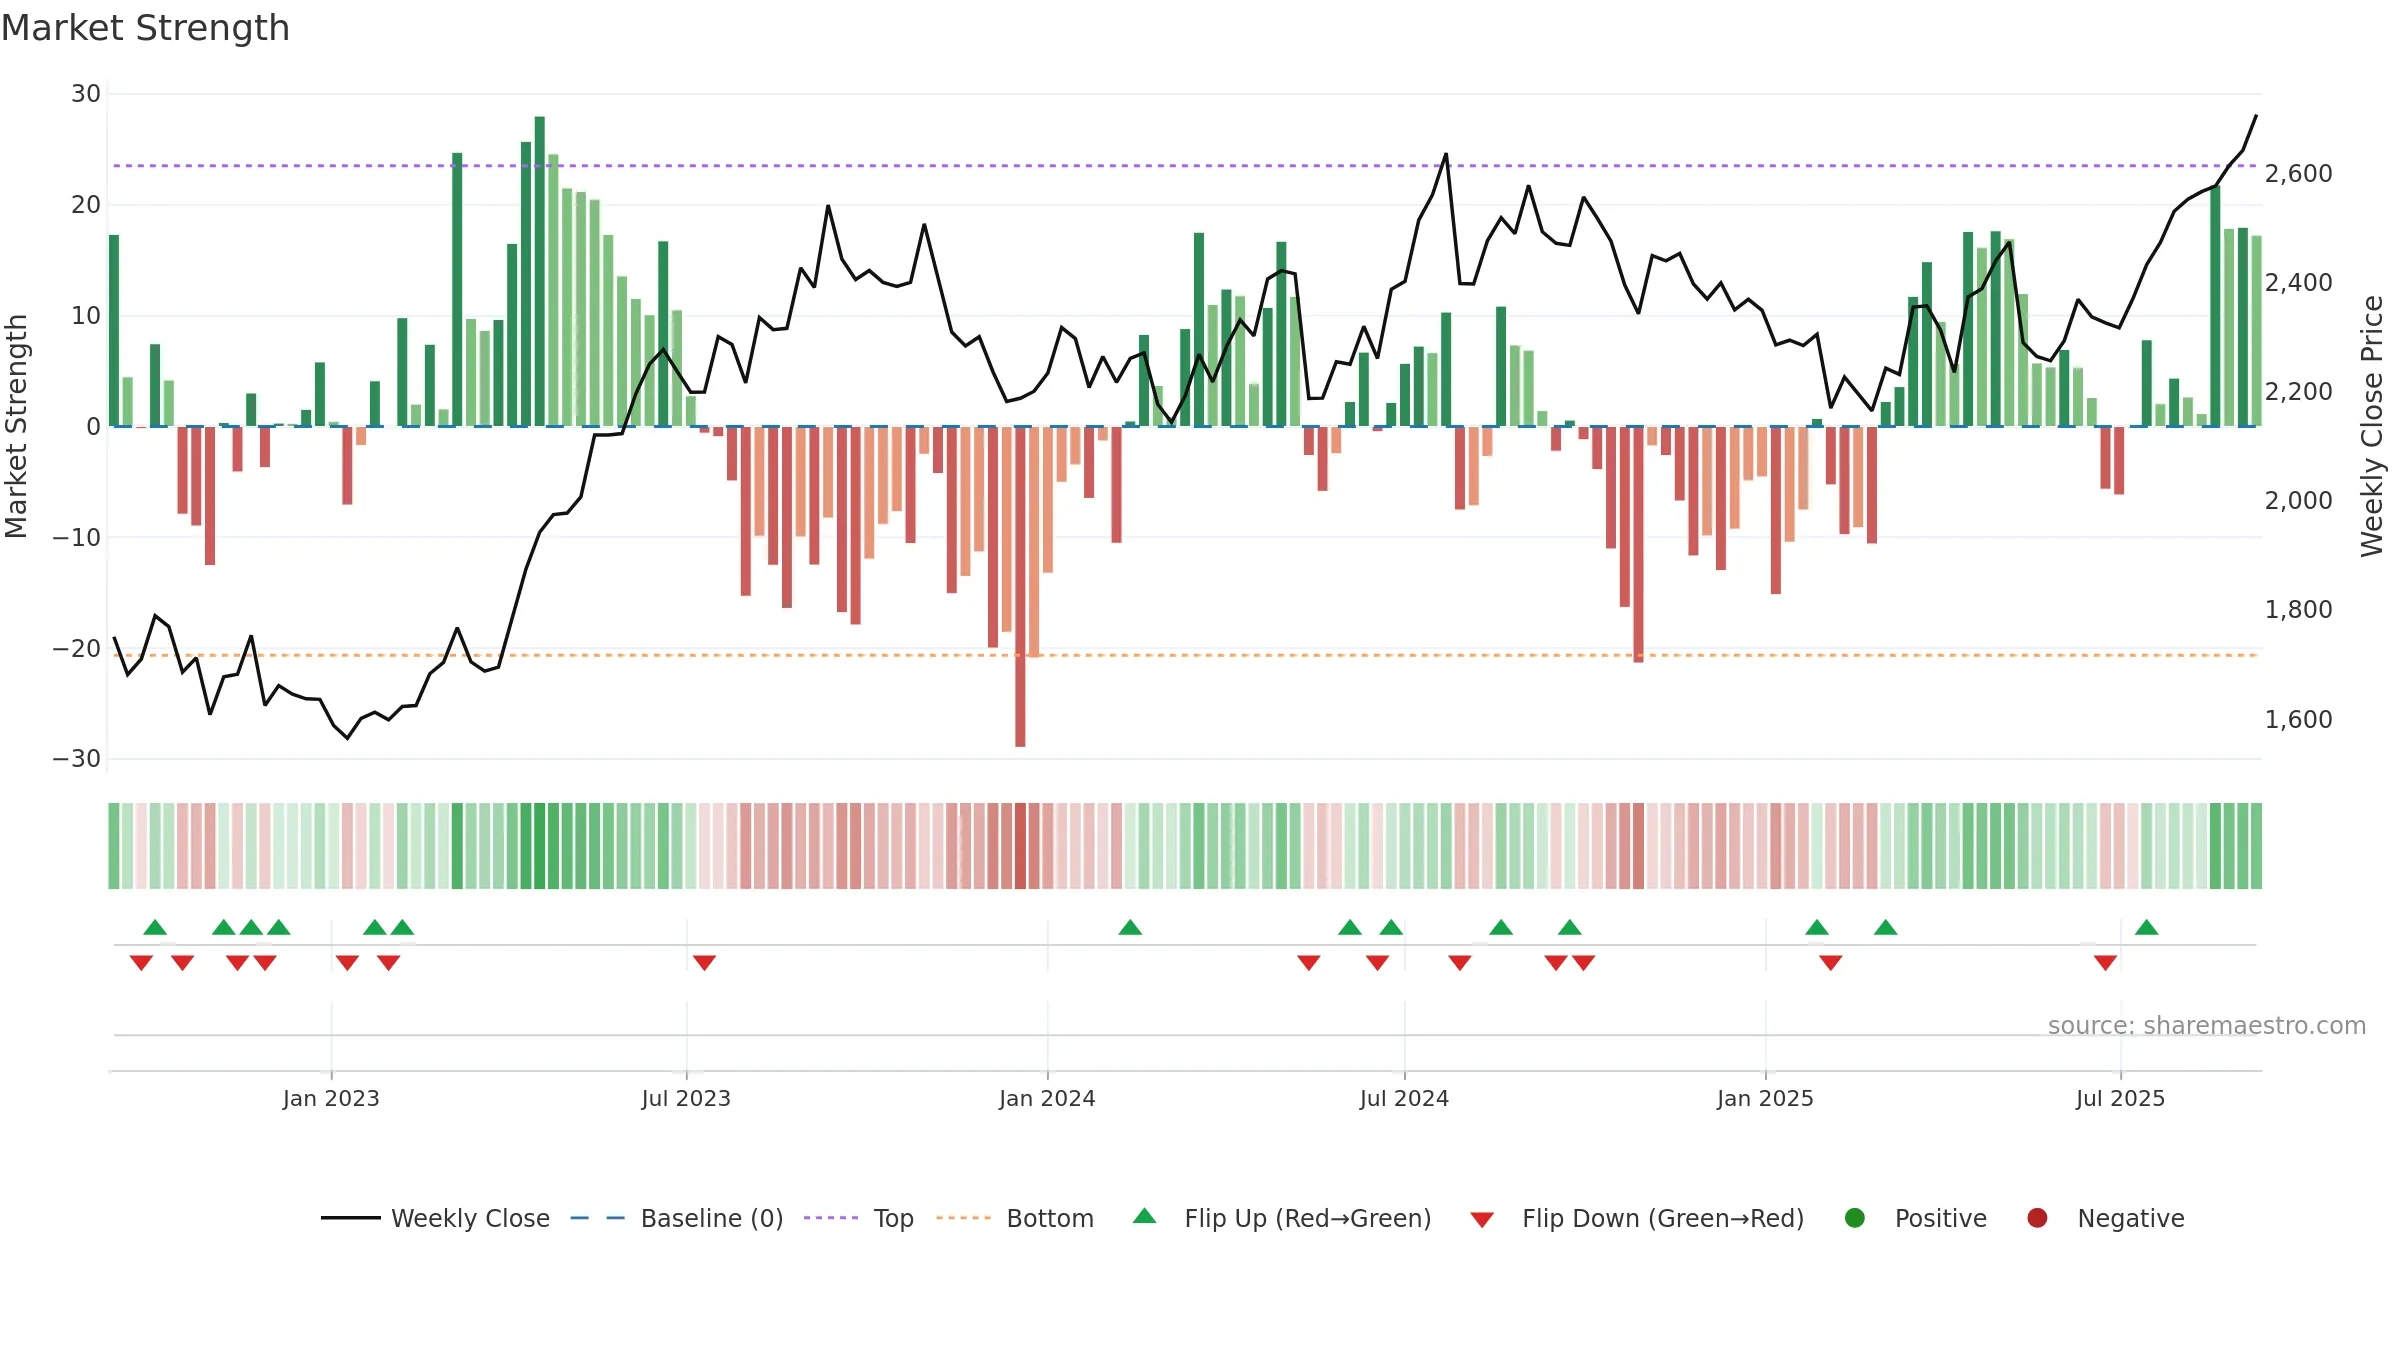Click the source: sharemaestro.com text
This screenshot has width=2400, height=1350.
[2207, 1025]
